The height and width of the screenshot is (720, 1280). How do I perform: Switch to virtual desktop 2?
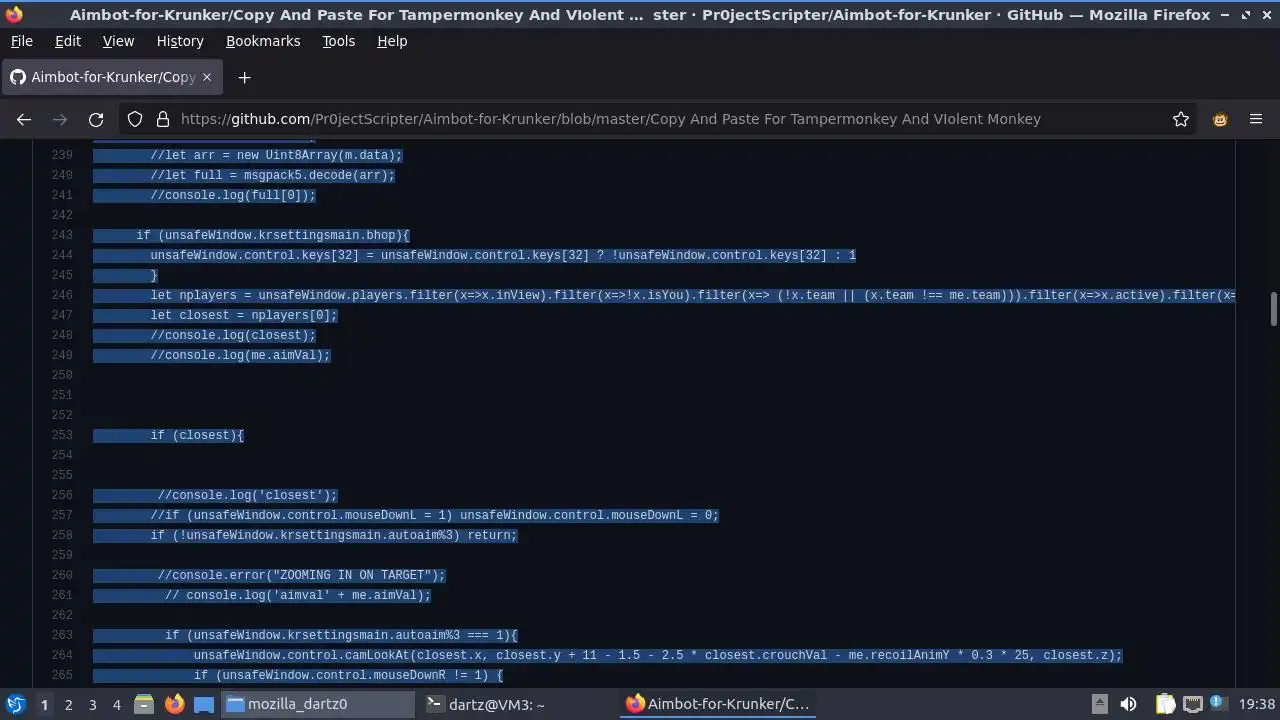pos(68,704)
